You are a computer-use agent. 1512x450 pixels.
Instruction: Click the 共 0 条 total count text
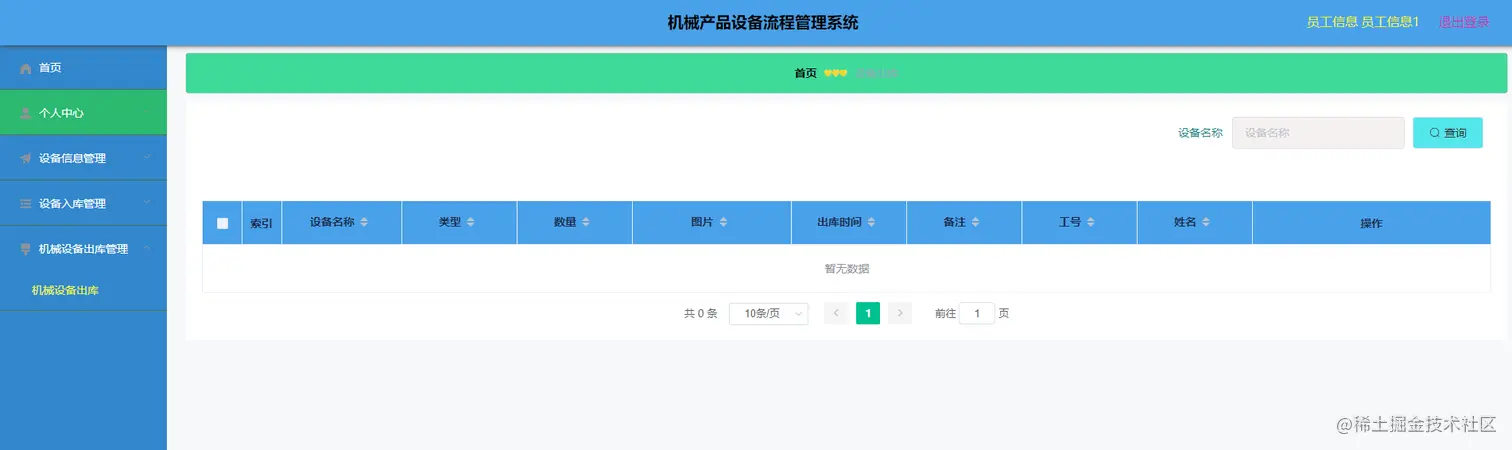point(701,314)
